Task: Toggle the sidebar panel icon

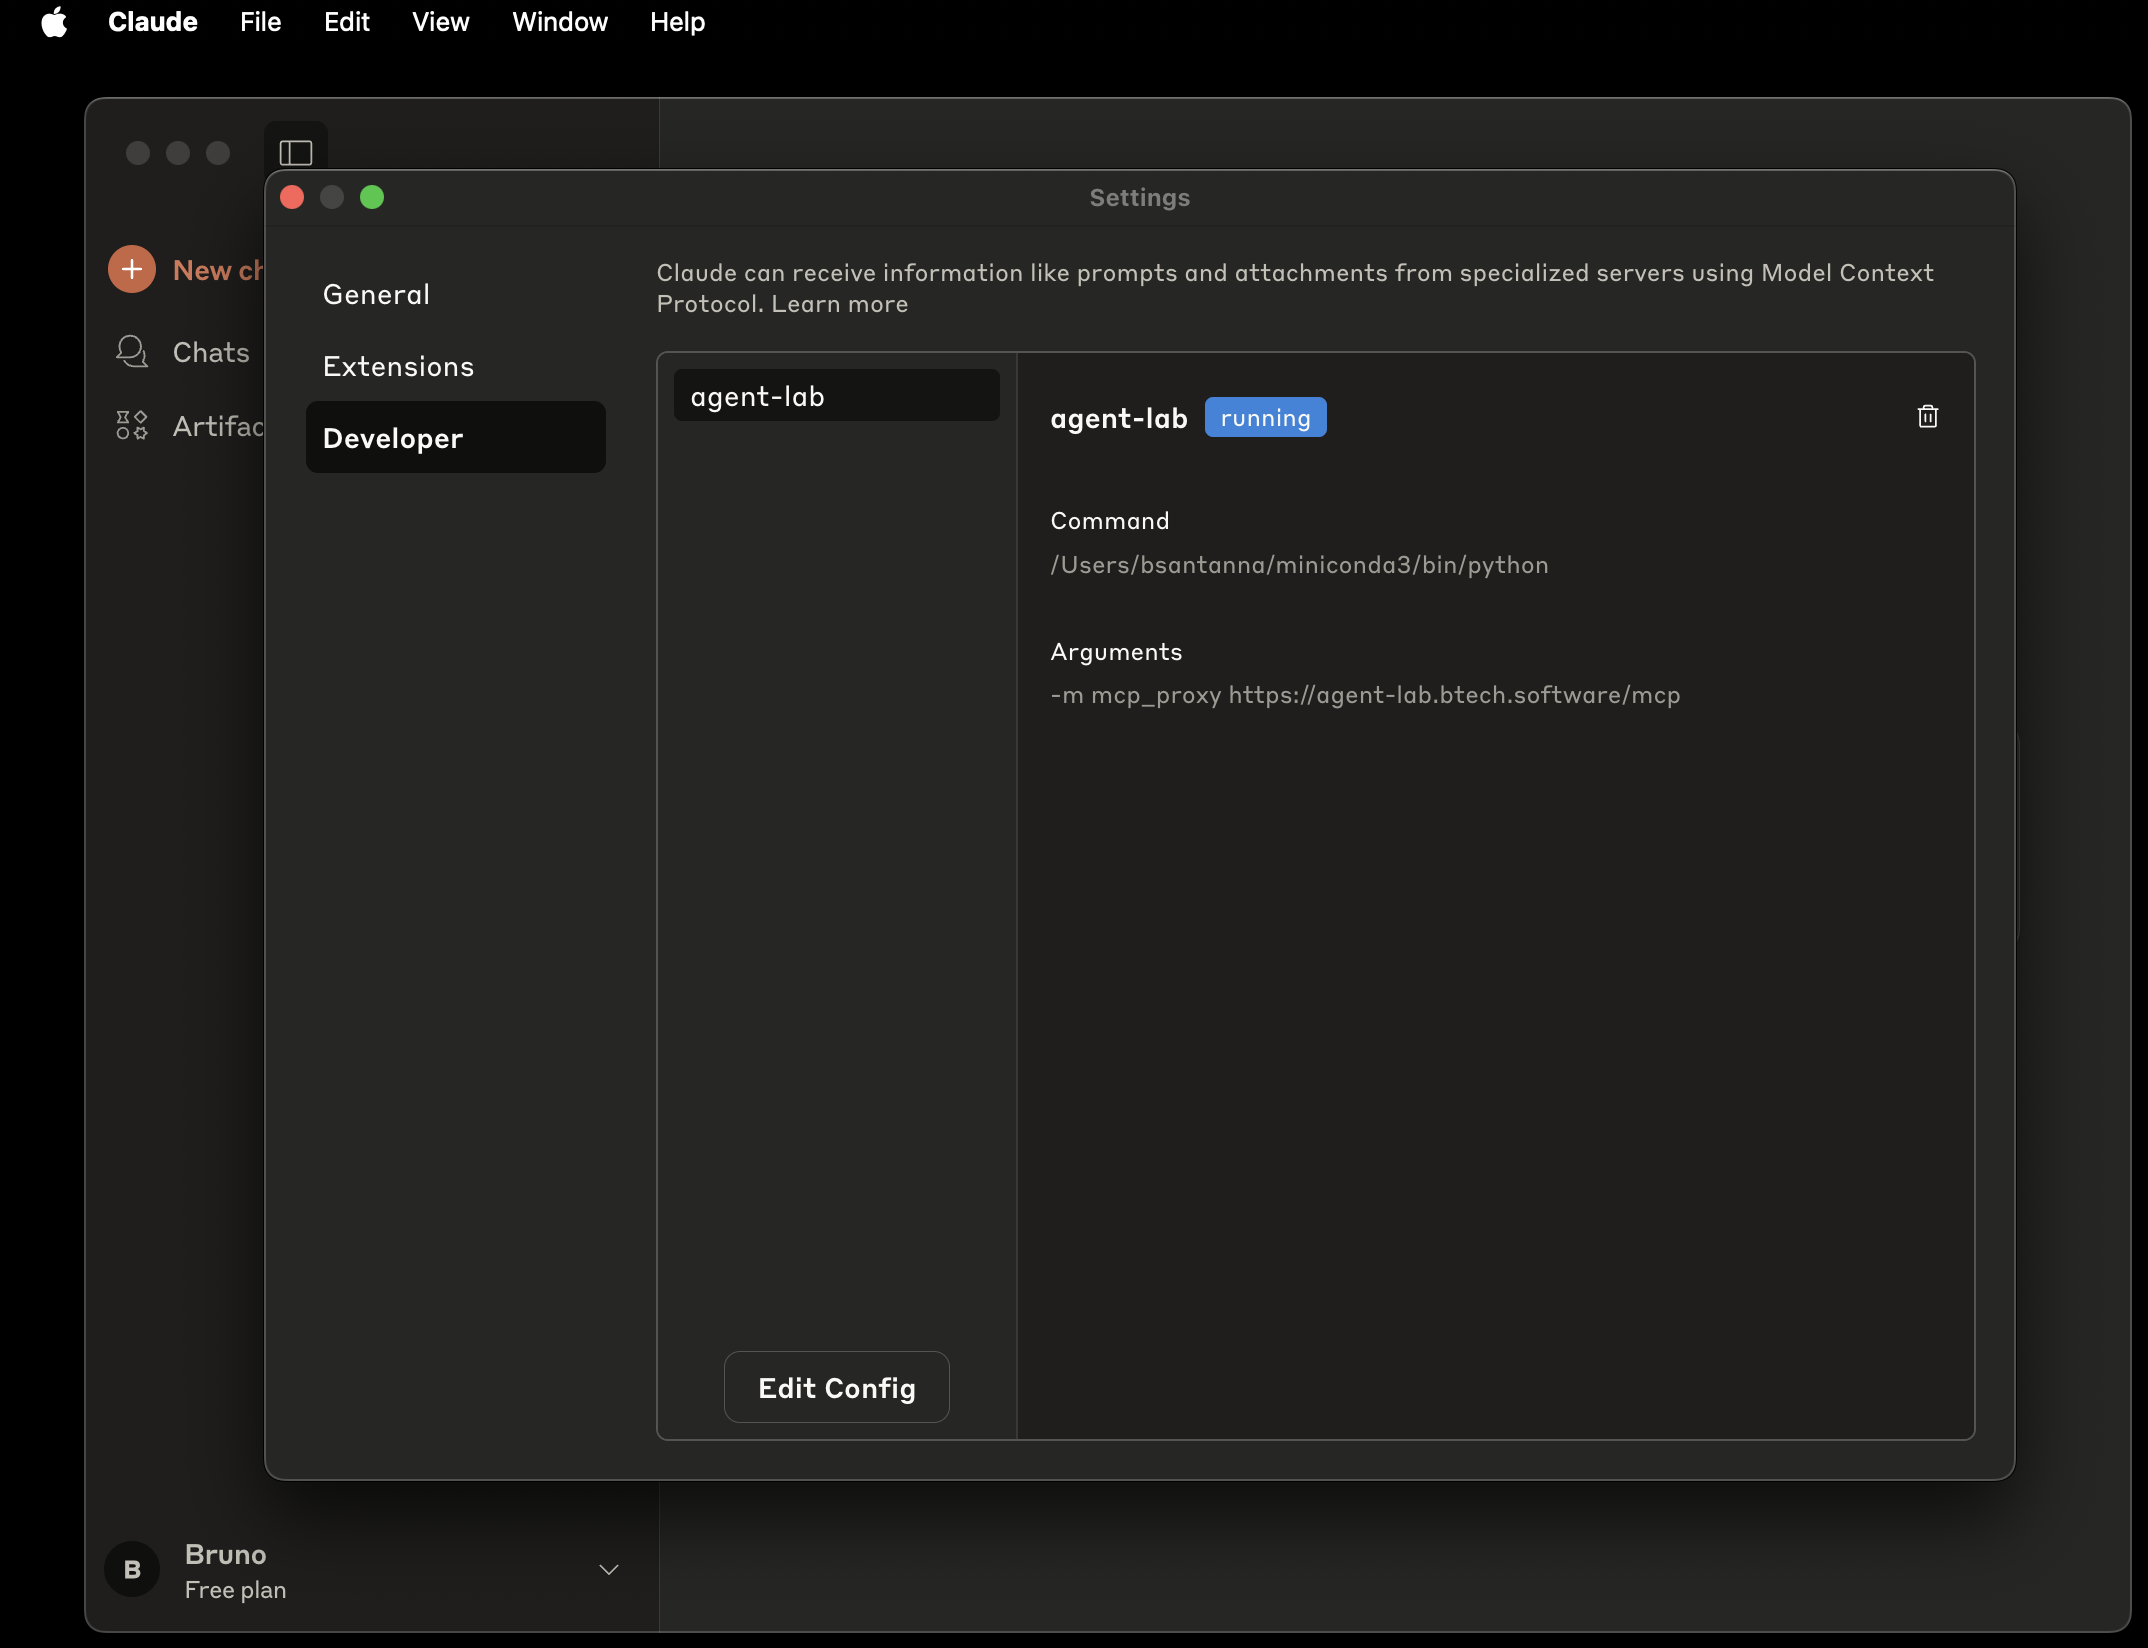Action: point(296,152)
